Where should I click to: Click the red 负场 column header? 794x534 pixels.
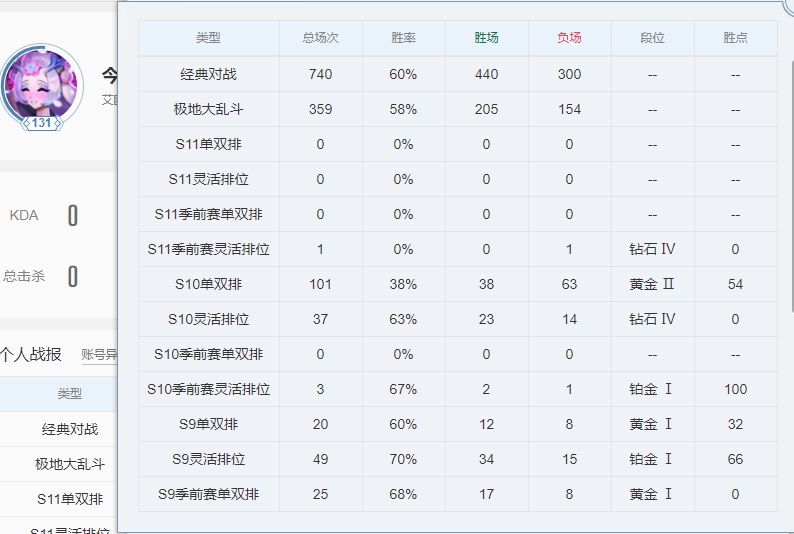pos(569,37)
